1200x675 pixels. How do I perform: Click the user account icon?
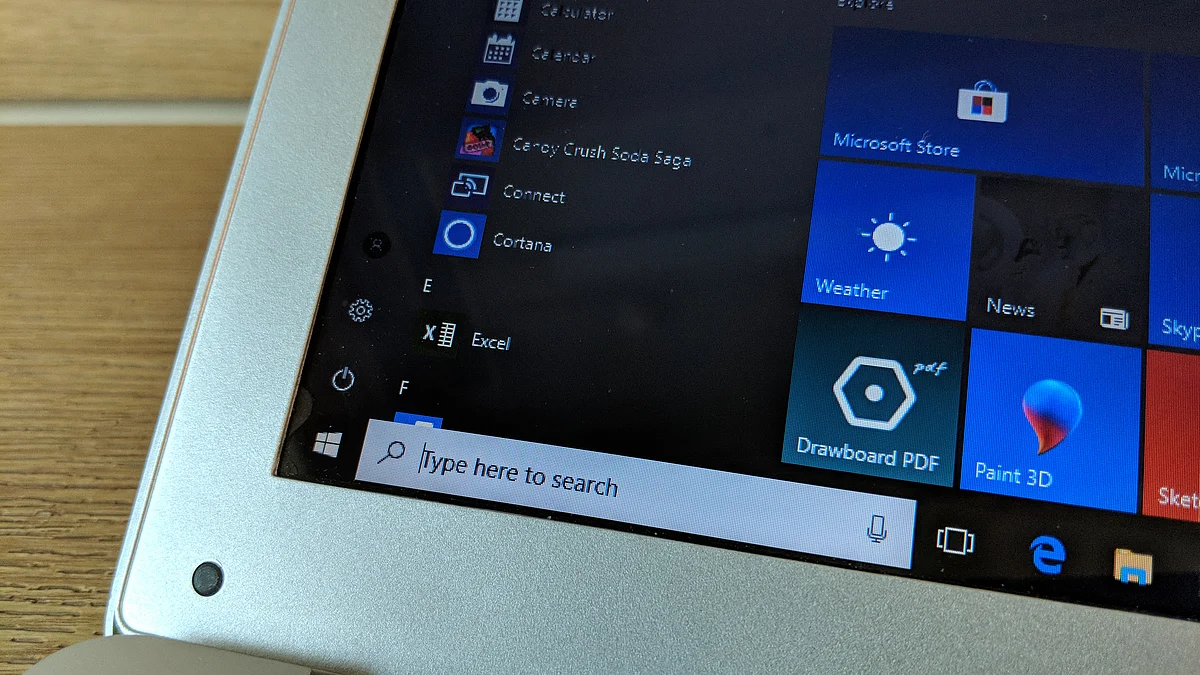[377, 243]
